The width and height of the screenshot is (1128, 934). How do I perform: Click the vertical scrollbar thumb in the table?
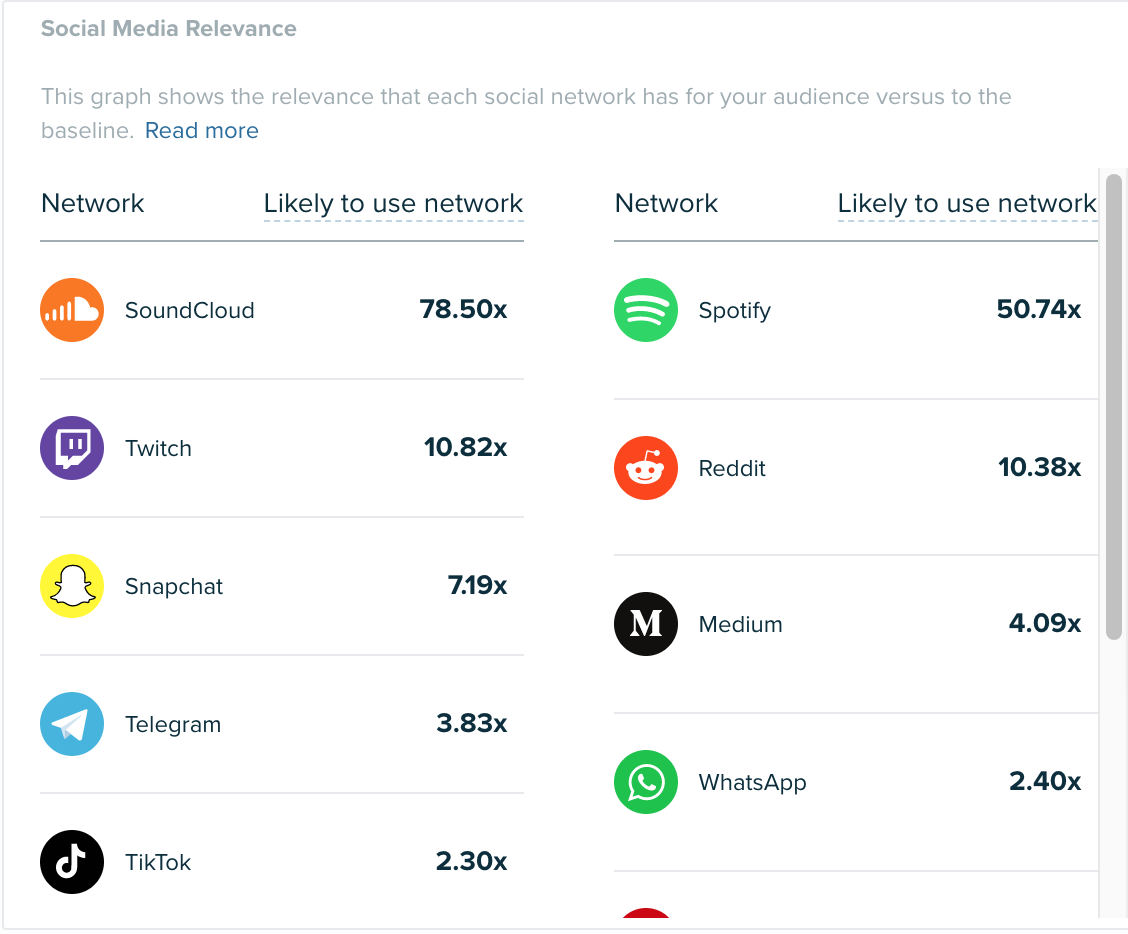[x=1114, y=407]
